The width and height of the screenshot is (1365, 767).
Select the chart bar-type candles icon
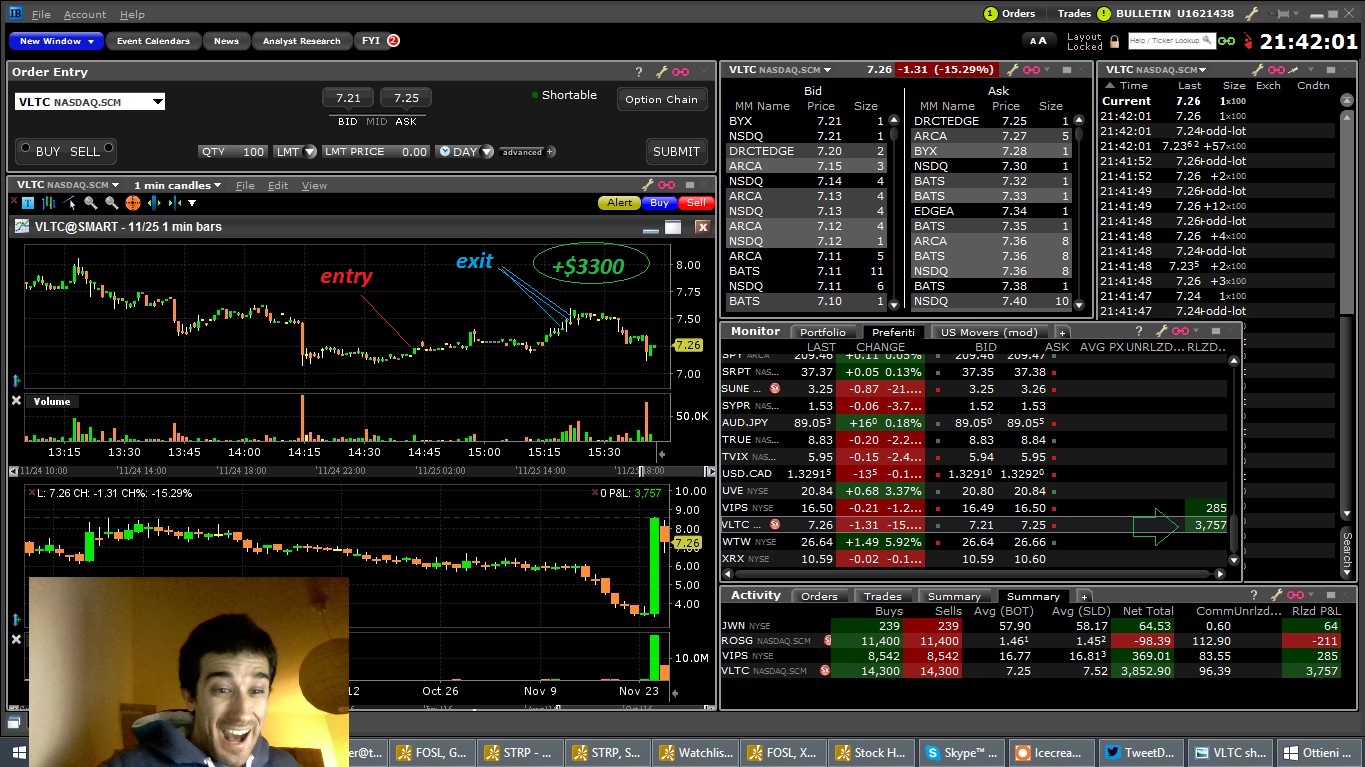[48, 203]
